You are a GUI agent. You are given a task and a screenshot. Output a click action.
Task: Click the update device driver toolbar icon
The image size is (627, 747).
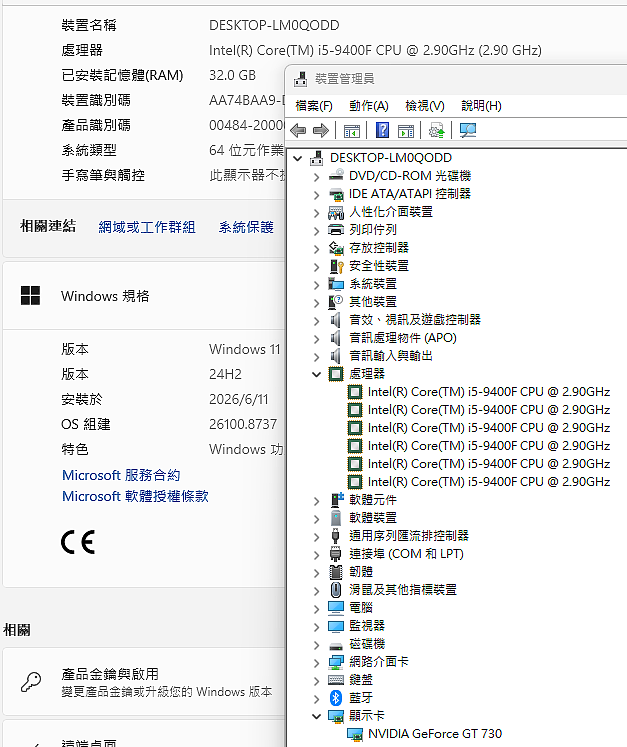pos(436,130)
